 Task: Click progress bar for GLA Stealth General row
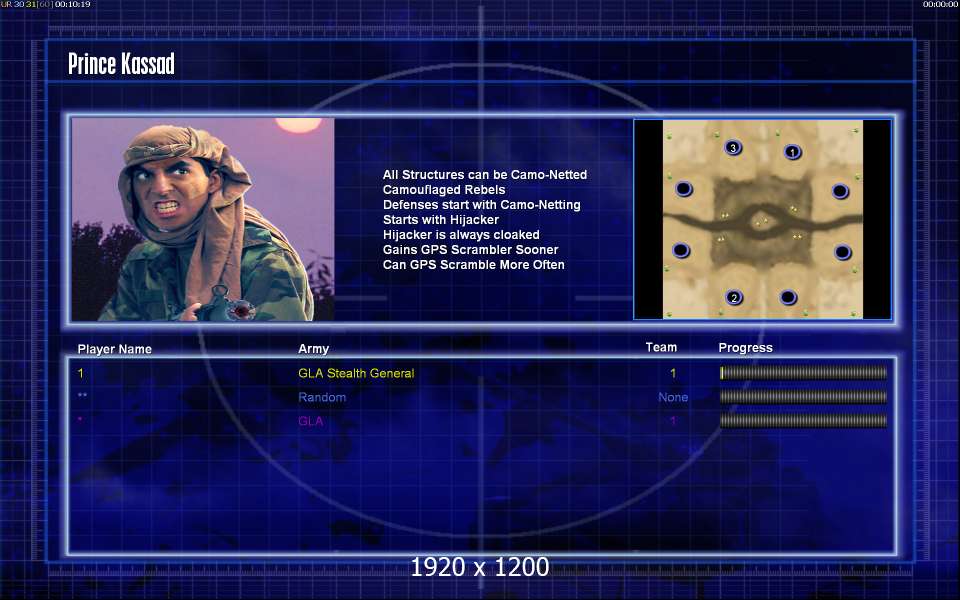coord(803,372)
